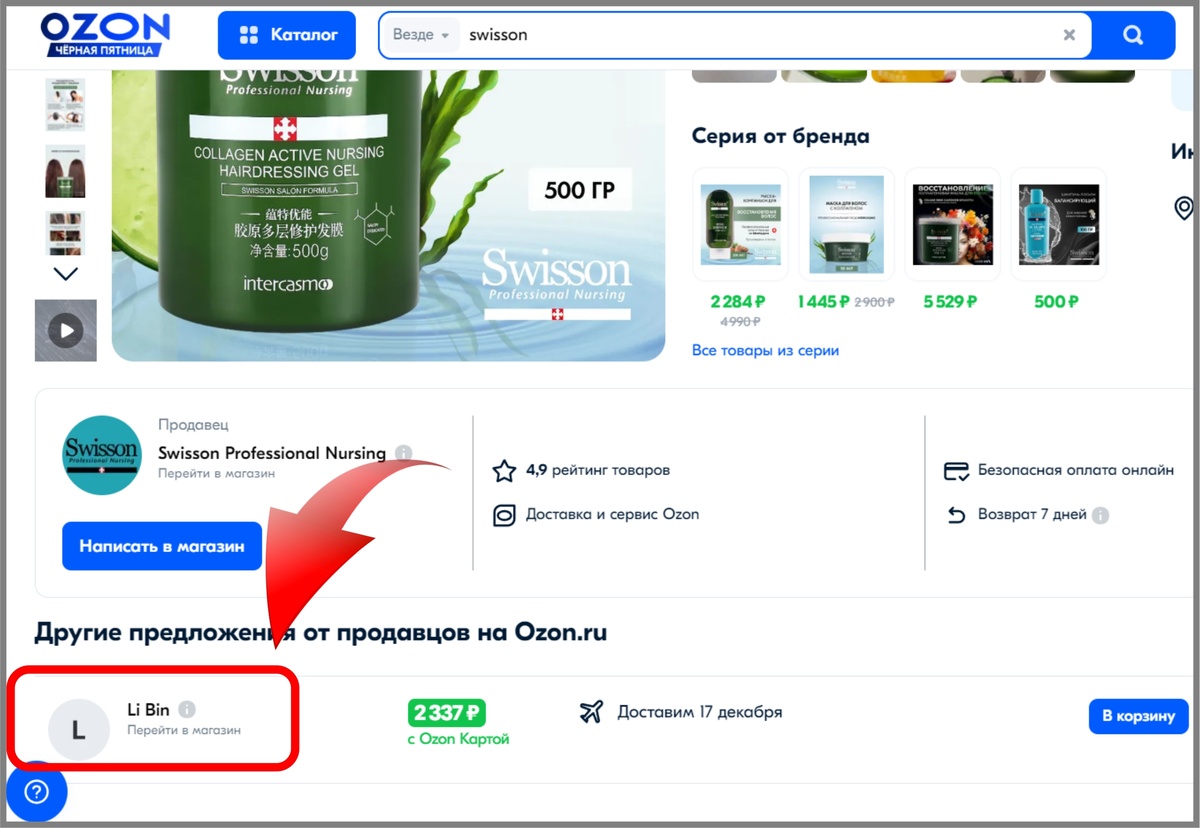Image resolution: width=1200 pixels, height=828 pixels.
Task: Play the product video thumbnail
Action: tap(66, 330)
